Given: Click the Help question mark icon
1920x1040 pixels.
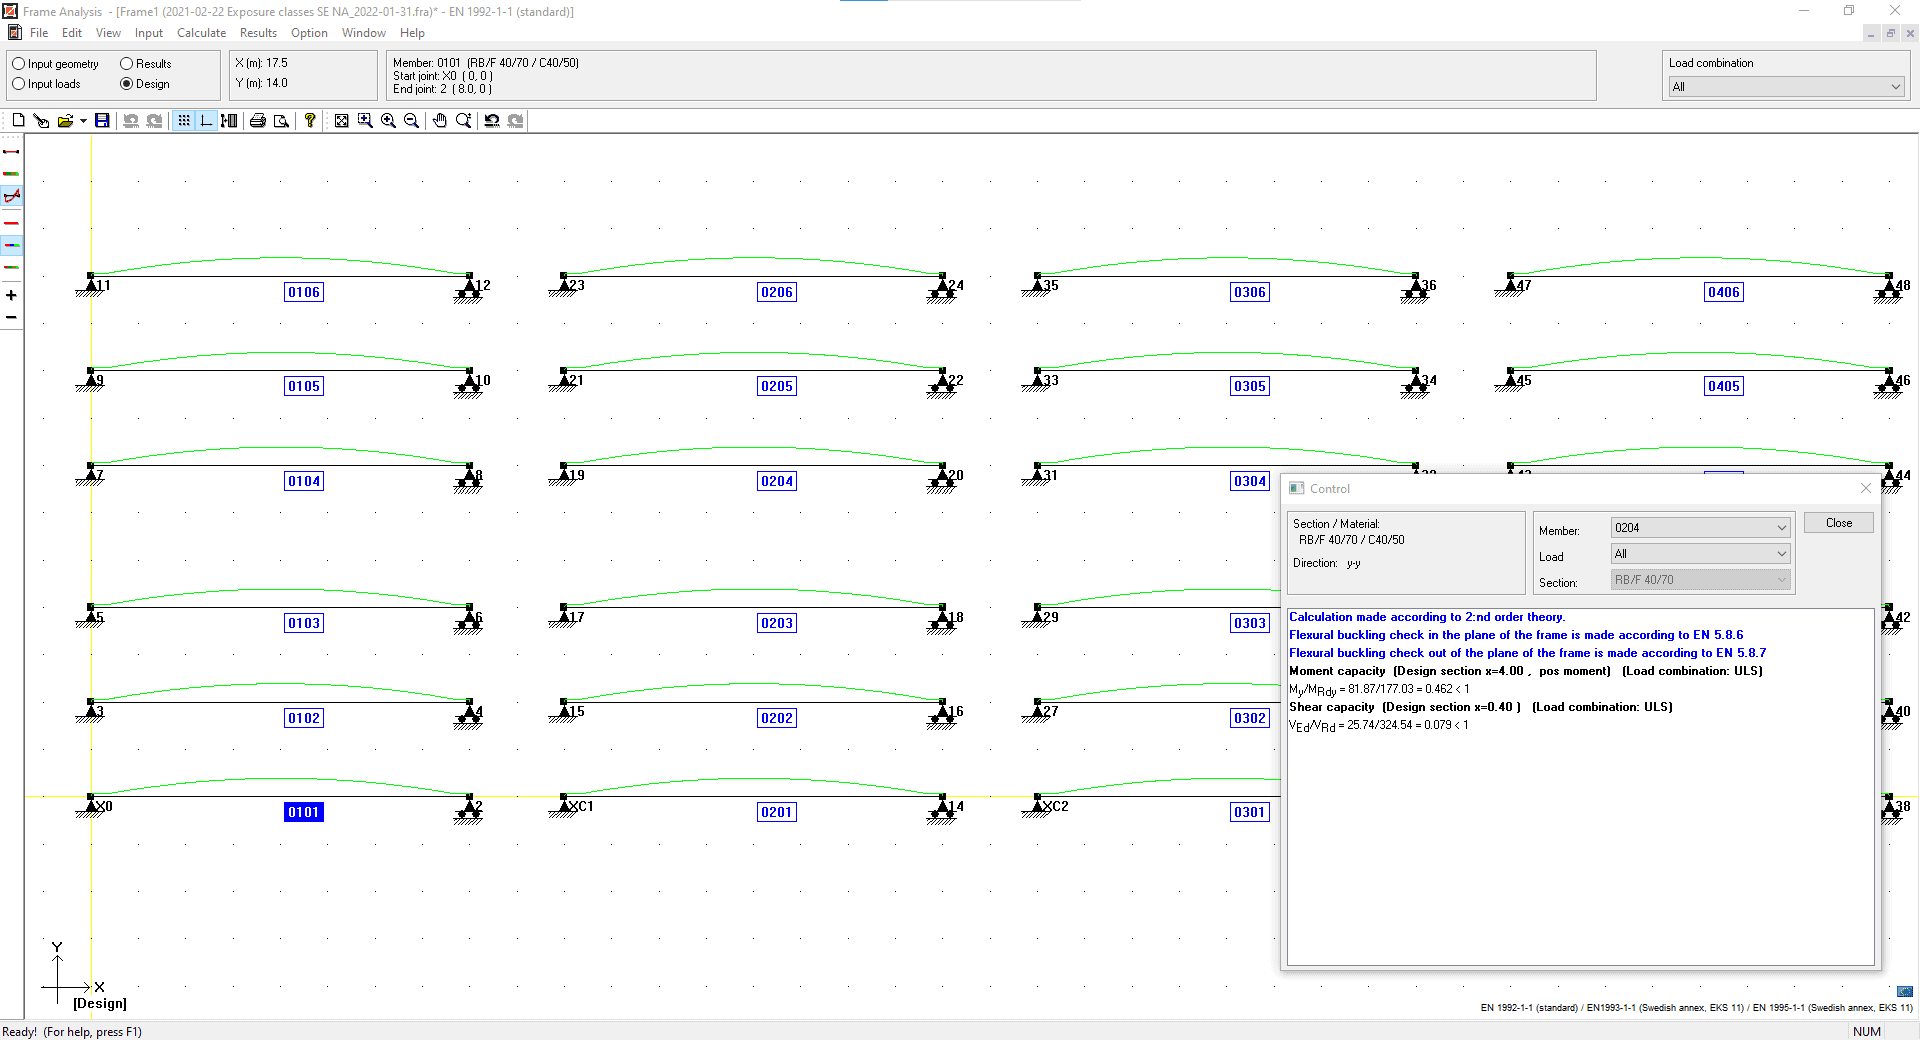Looking at the screenshot, I should pos(309,120).
